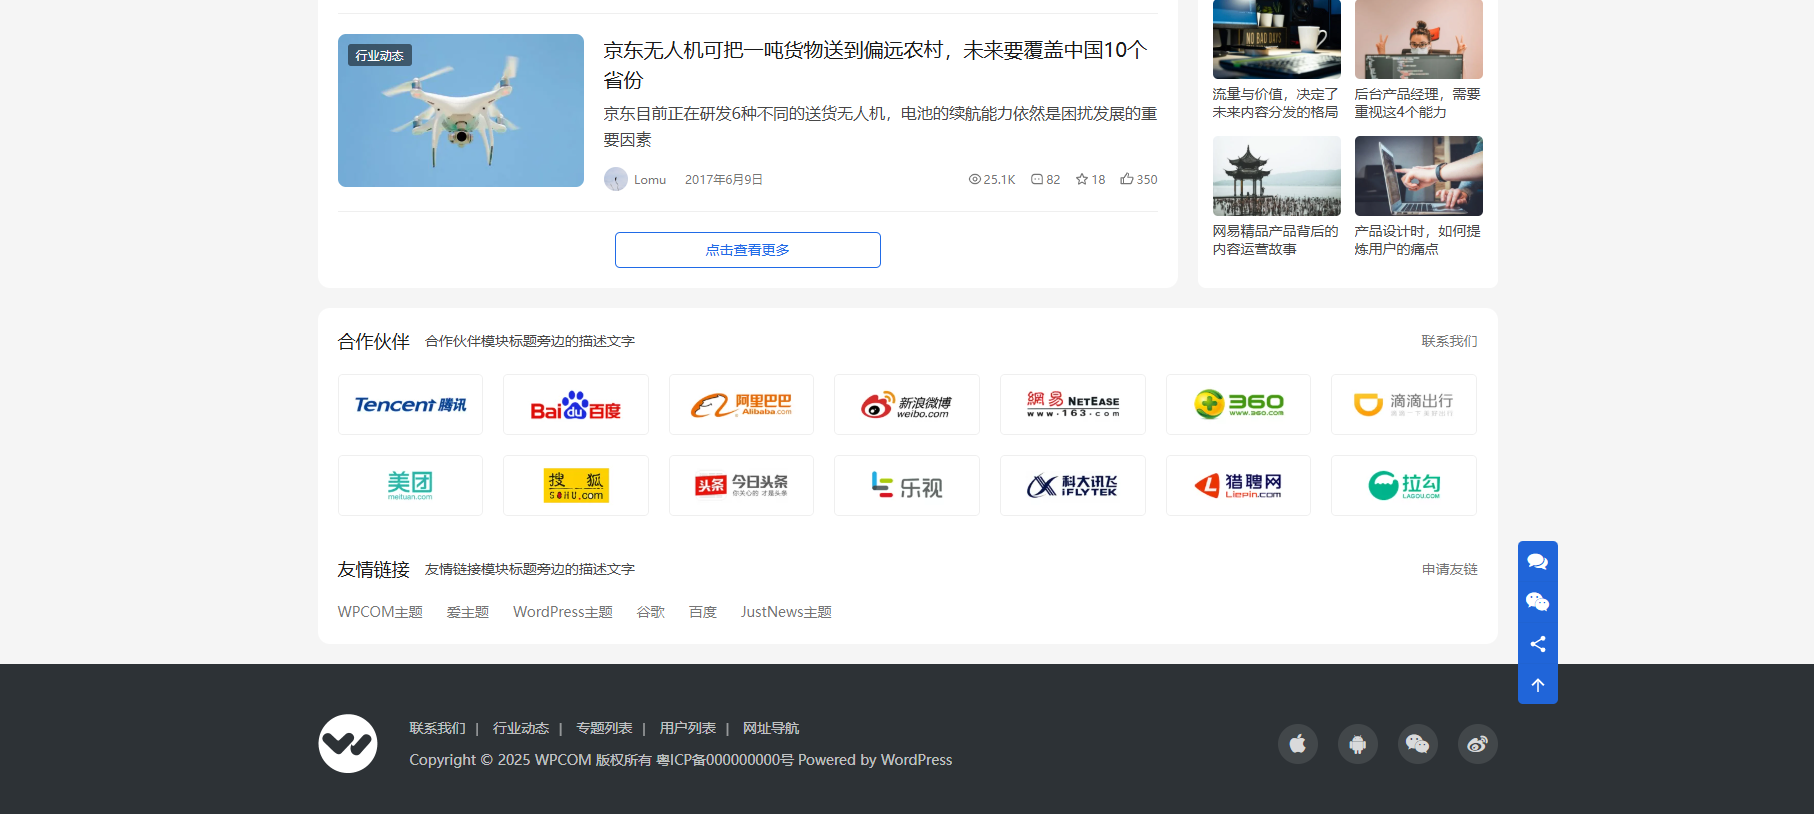Open the 流量与价值 sidebar thumbnail
Image resolution: width=1814 pixels, height=814 pixels.
tap(1277, 39)
